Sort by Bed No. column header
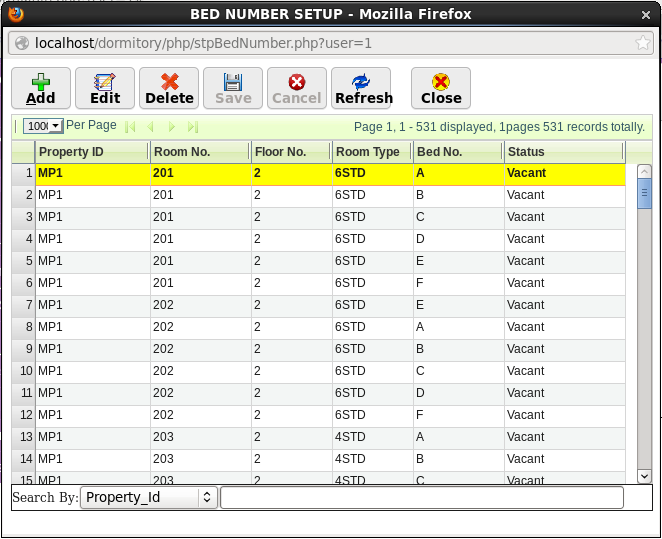This screenshot has width=662, height=539. pos(456,152)
